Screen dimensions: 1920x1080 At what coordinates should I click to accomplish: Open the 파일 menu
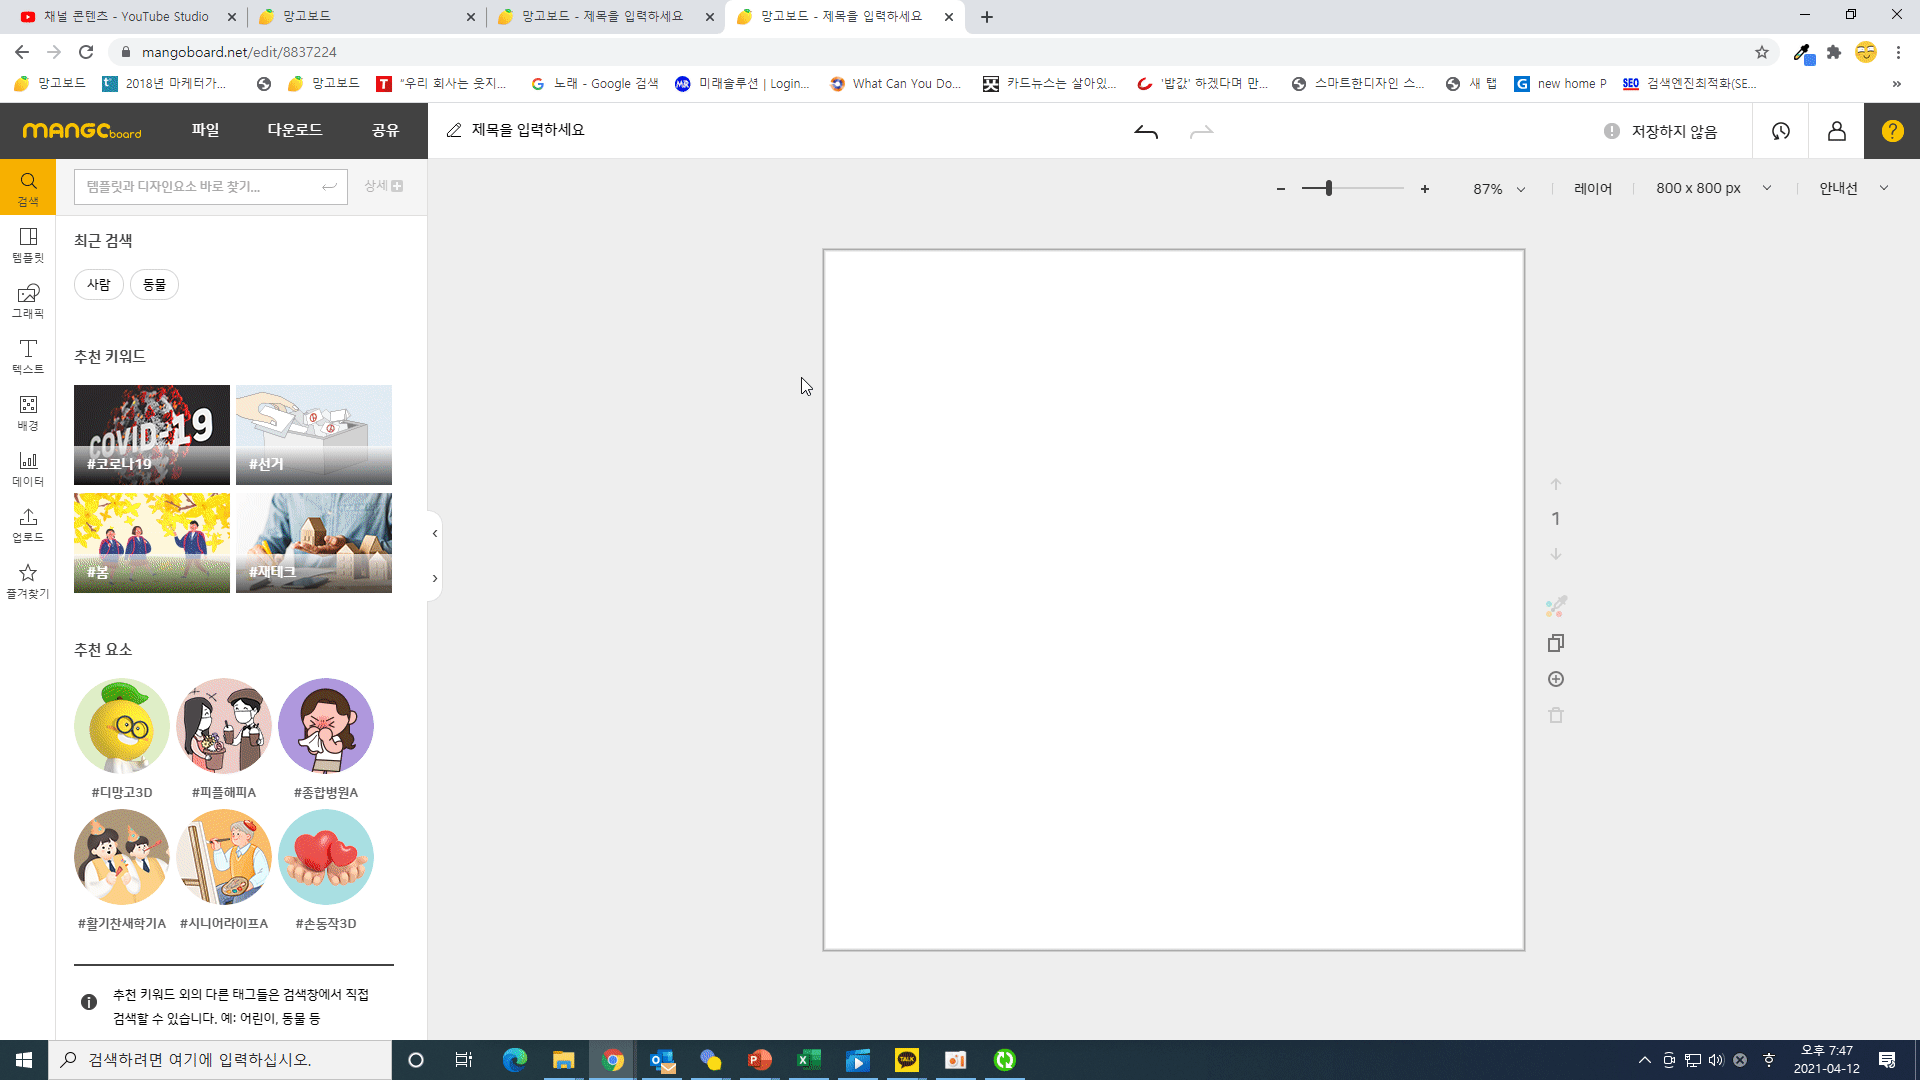pyautogui.click(x=205, y=130)
